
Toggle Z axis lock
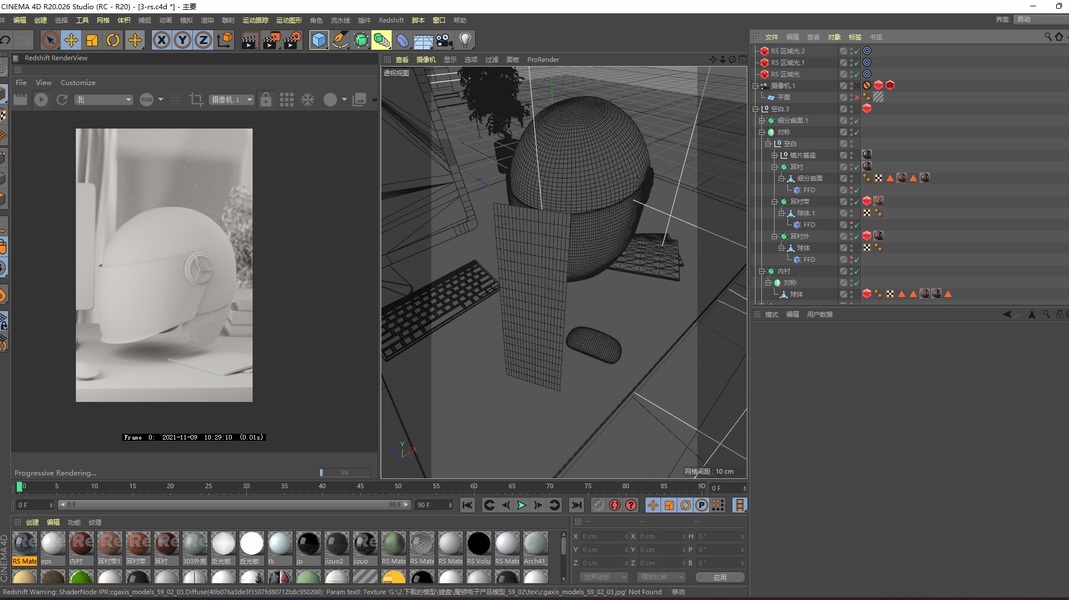tap(203, 40)
